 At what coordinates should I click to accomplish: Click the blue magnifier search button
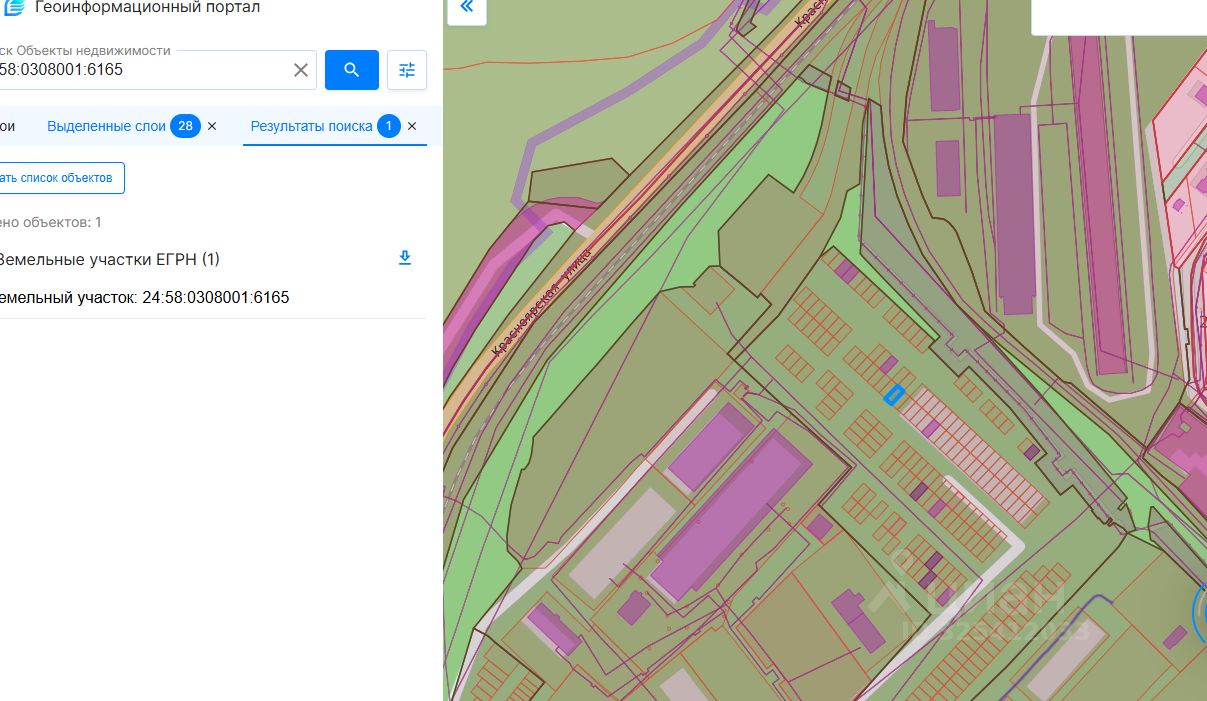click(351, 70)
